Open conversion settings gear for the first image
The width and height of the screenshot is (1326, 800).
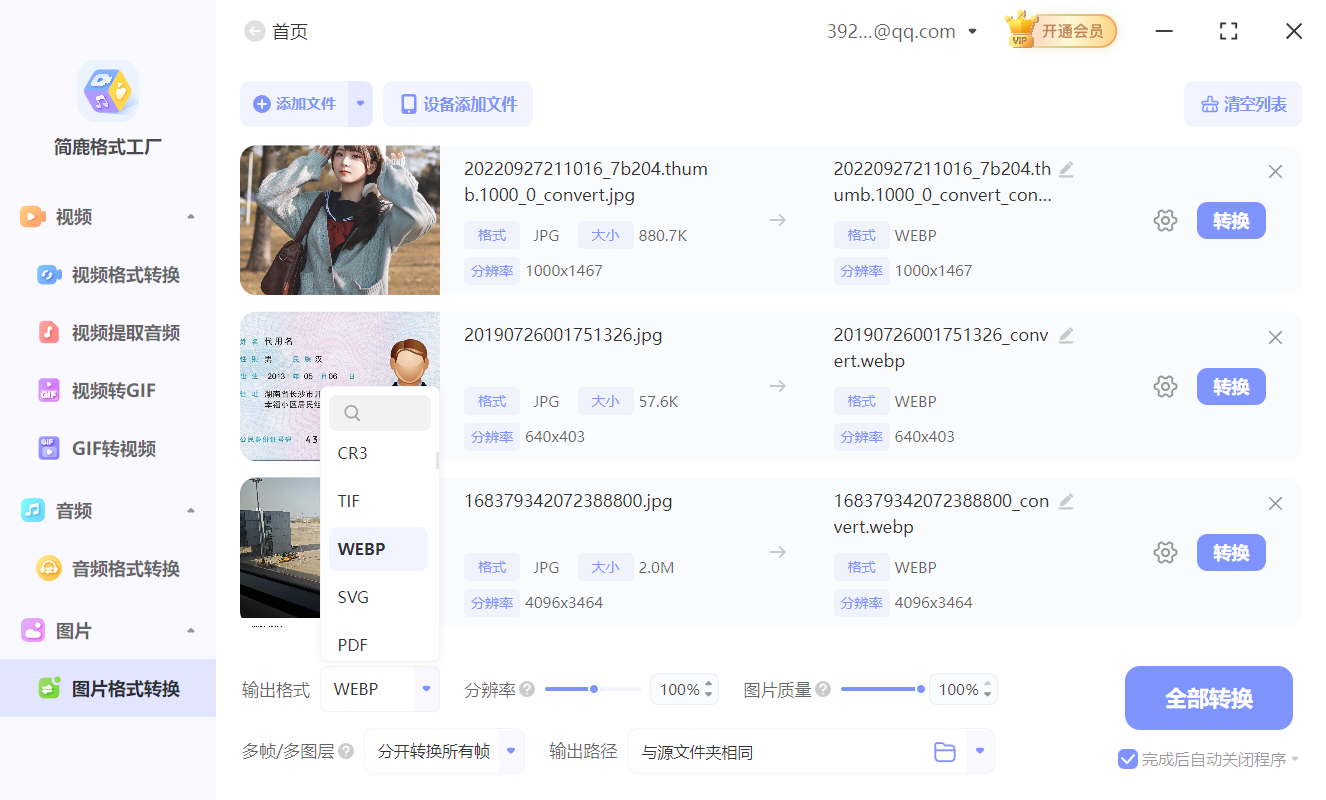point(1165,220)
